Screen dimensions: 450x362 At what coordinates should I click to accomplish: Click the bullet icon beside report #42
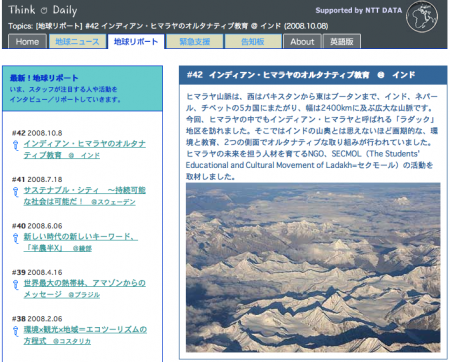[x=15, y=146]
